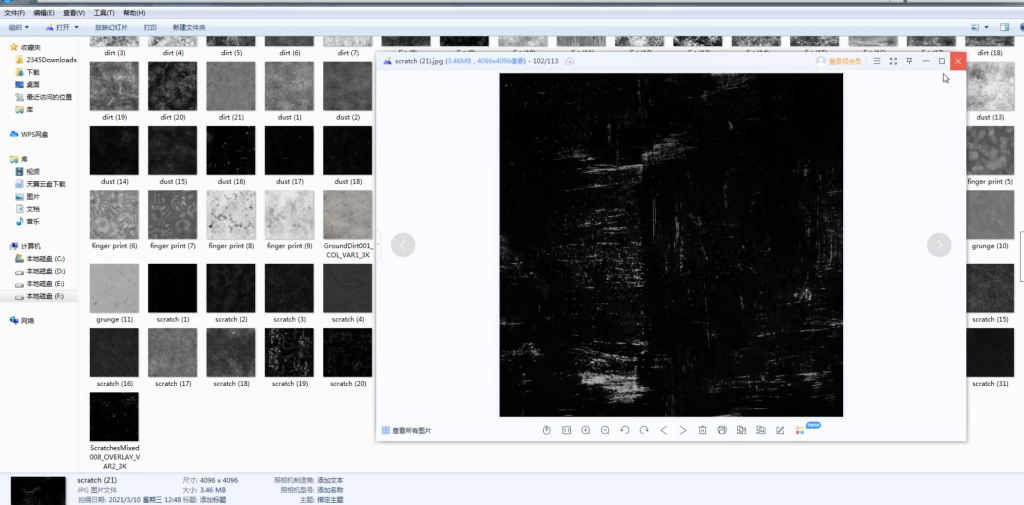Show image at actual 1:1 size
1024x505 pixels.
click(566, 430)
